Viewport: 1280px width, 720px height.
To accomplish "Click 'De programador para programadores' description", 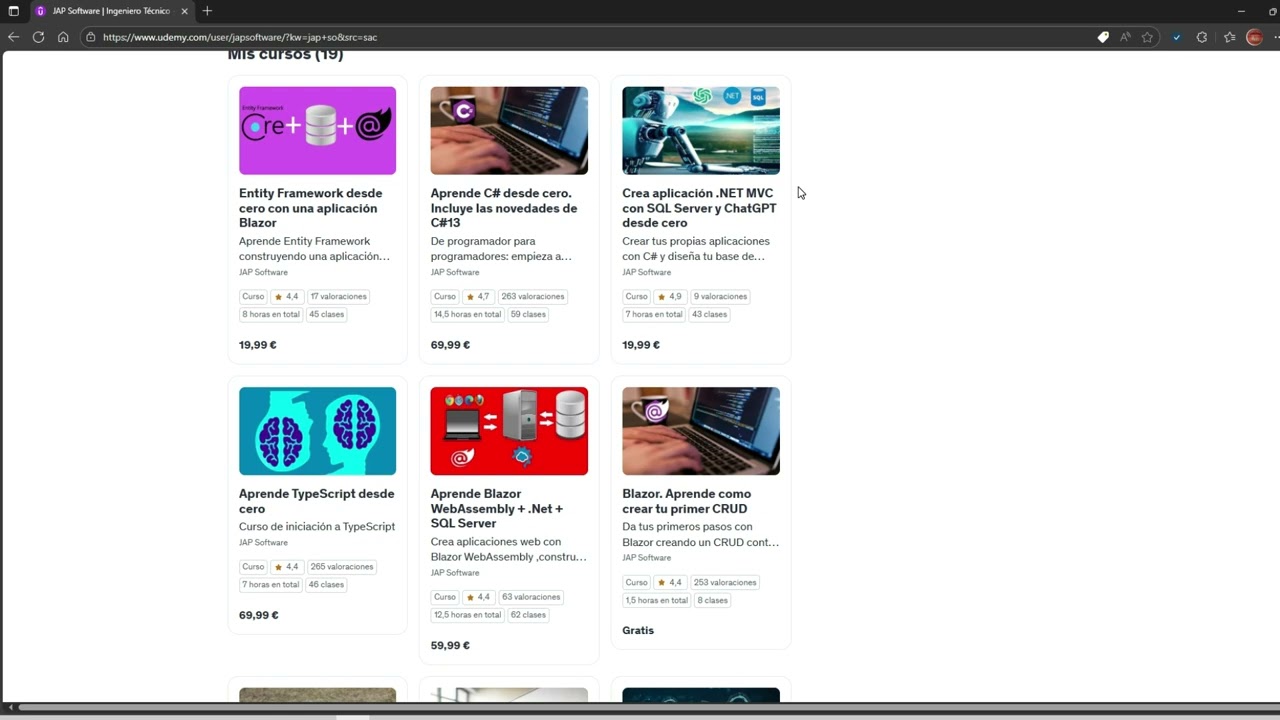I will point(501,249).
